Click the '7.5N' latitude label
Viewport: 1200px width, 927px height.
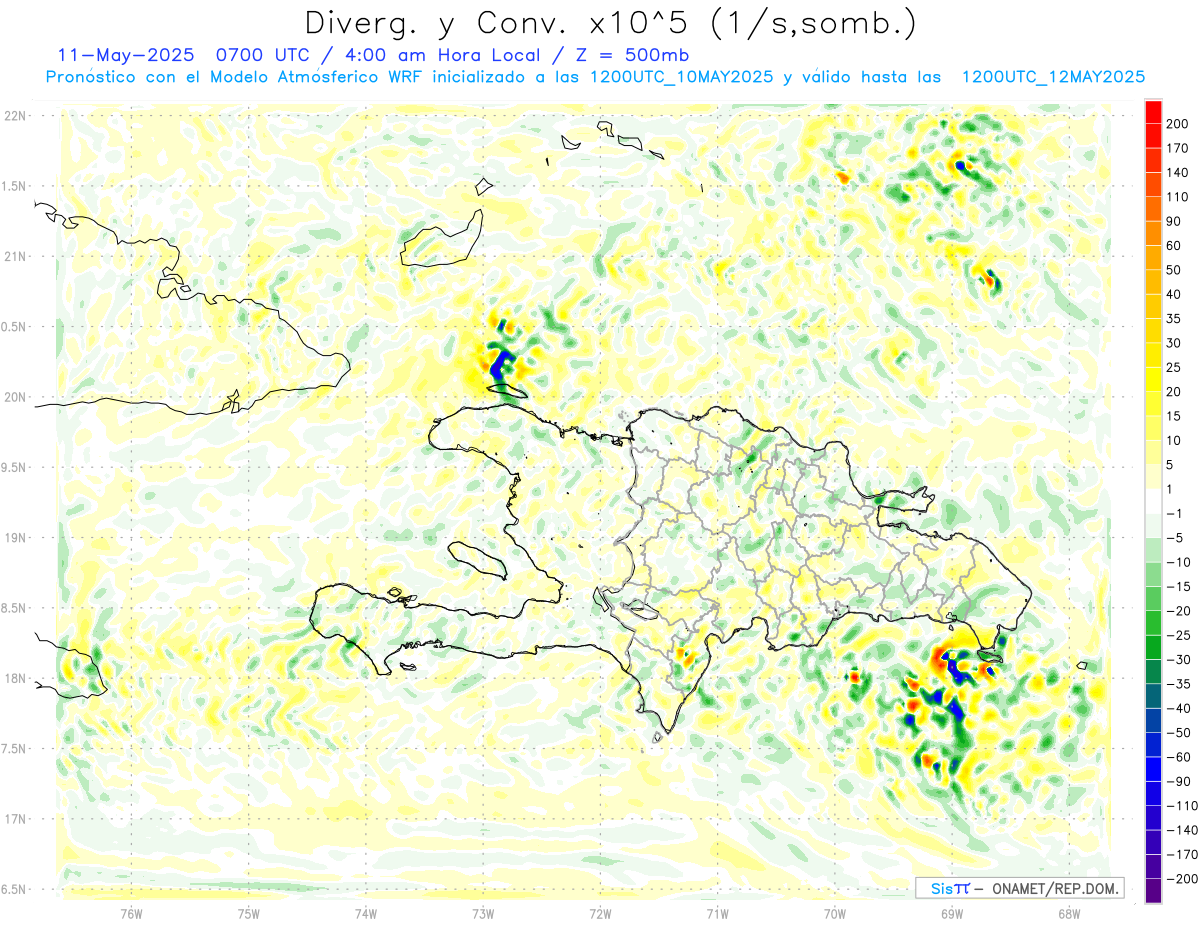15,749
